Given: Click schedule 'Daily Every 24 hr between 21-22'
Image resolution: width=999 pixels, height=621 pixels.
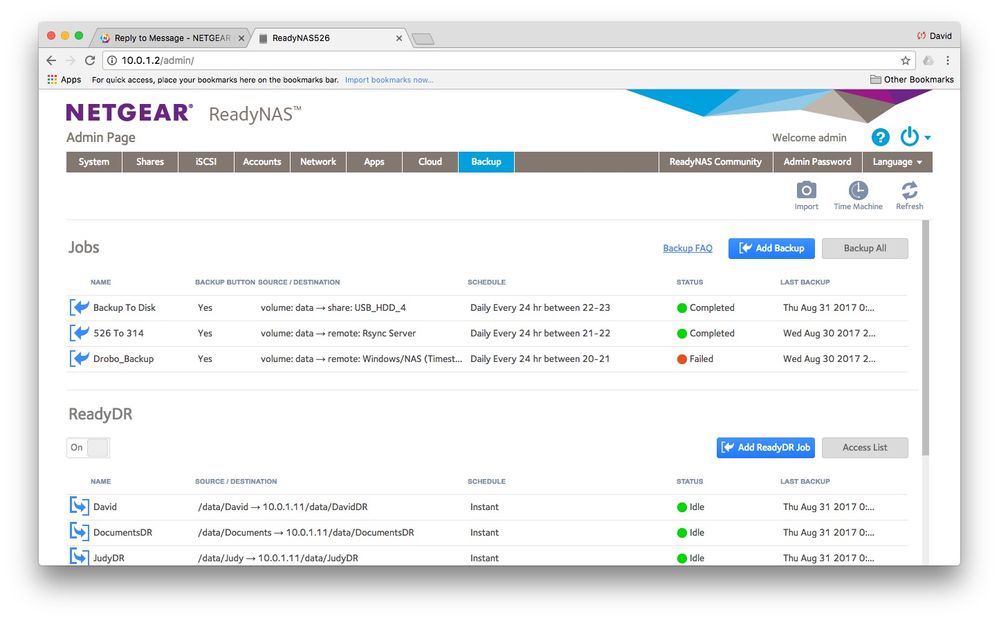Looking at the screenshot, I should point(540,333).
